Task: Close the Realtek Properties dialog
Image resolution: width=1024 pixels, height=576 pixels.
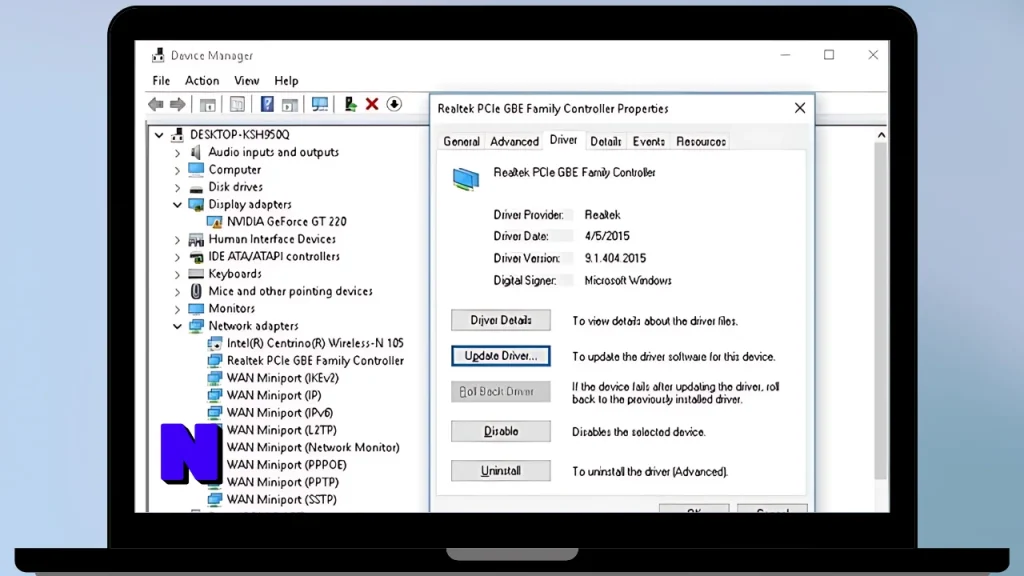Action: [800, 108]
